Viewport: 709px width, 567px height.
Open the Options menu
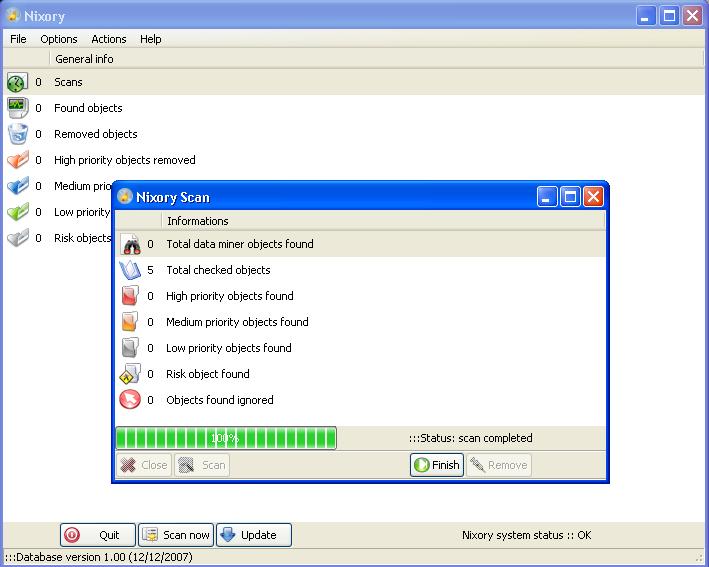(x=59, y=39)
